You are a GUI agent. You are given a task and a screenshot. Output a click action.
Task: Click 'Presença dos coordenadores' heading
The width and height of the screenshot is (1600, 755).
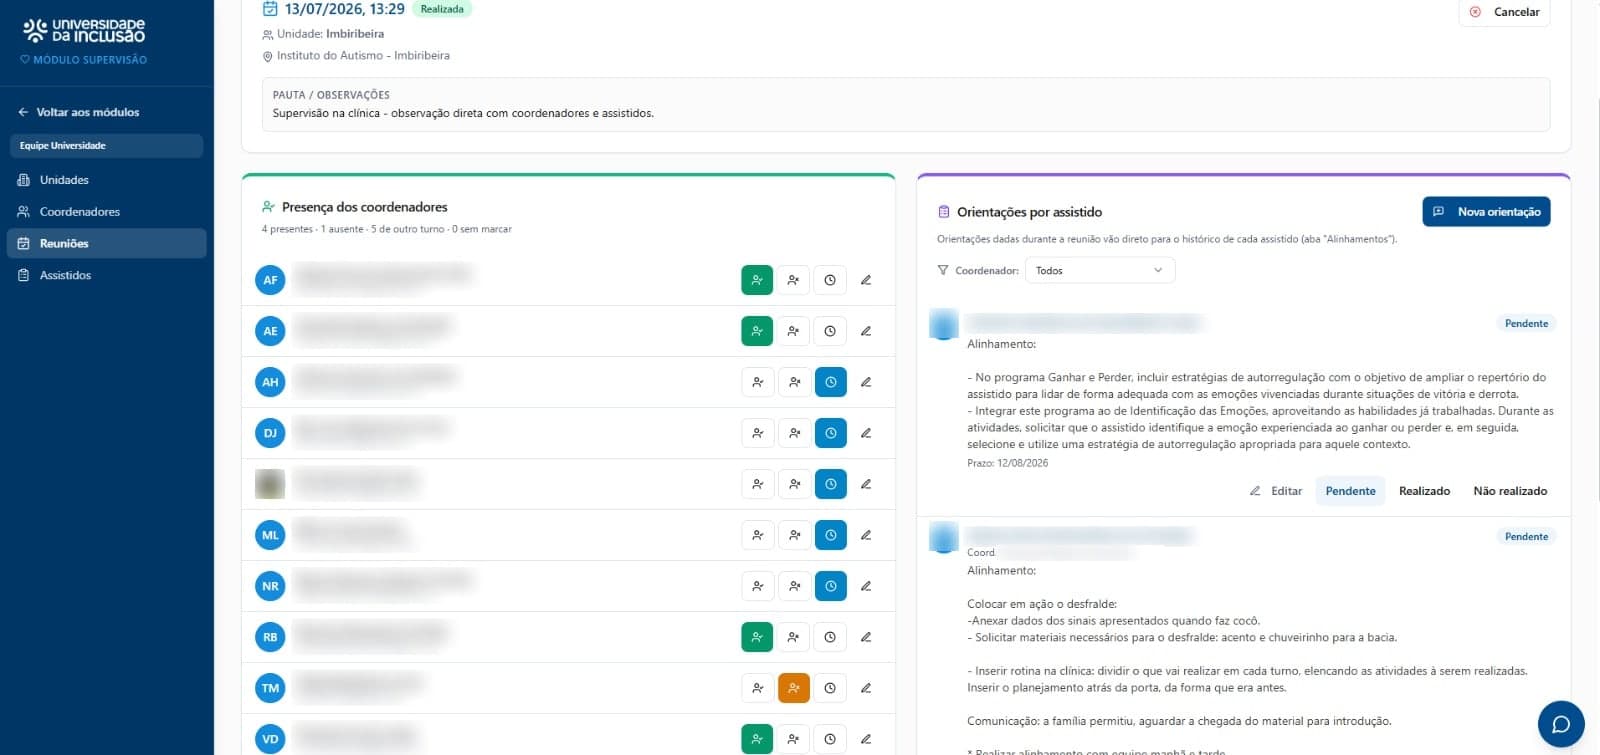pos(364,207)
